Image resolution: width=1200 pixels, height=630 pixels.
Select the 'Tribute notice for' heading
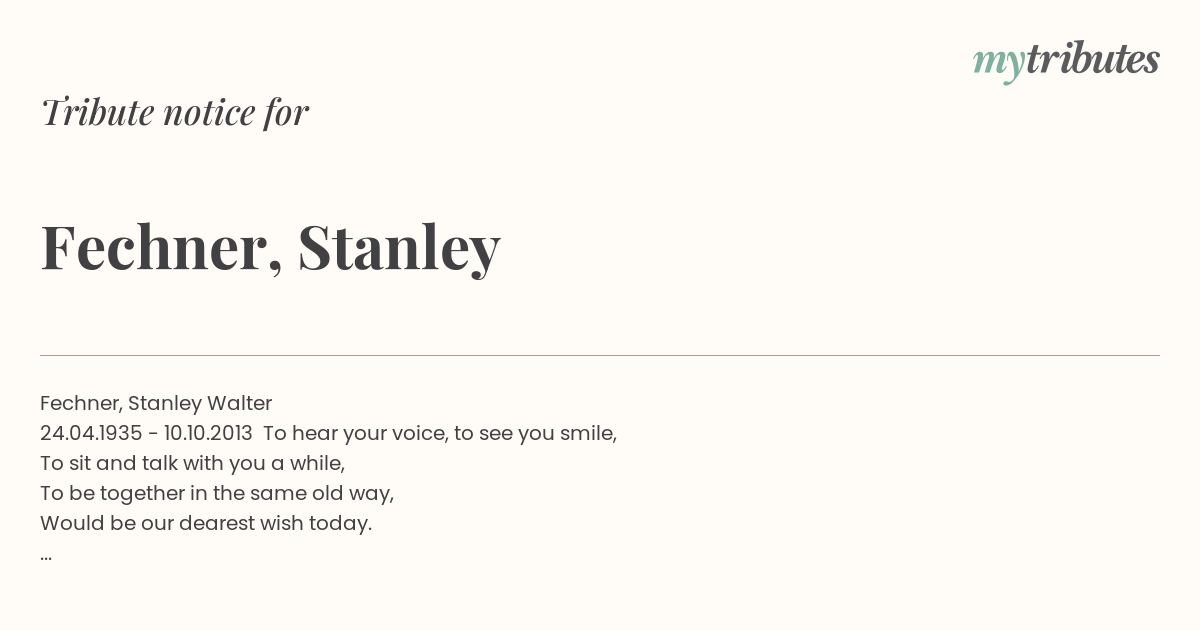(x=175, y=112)
